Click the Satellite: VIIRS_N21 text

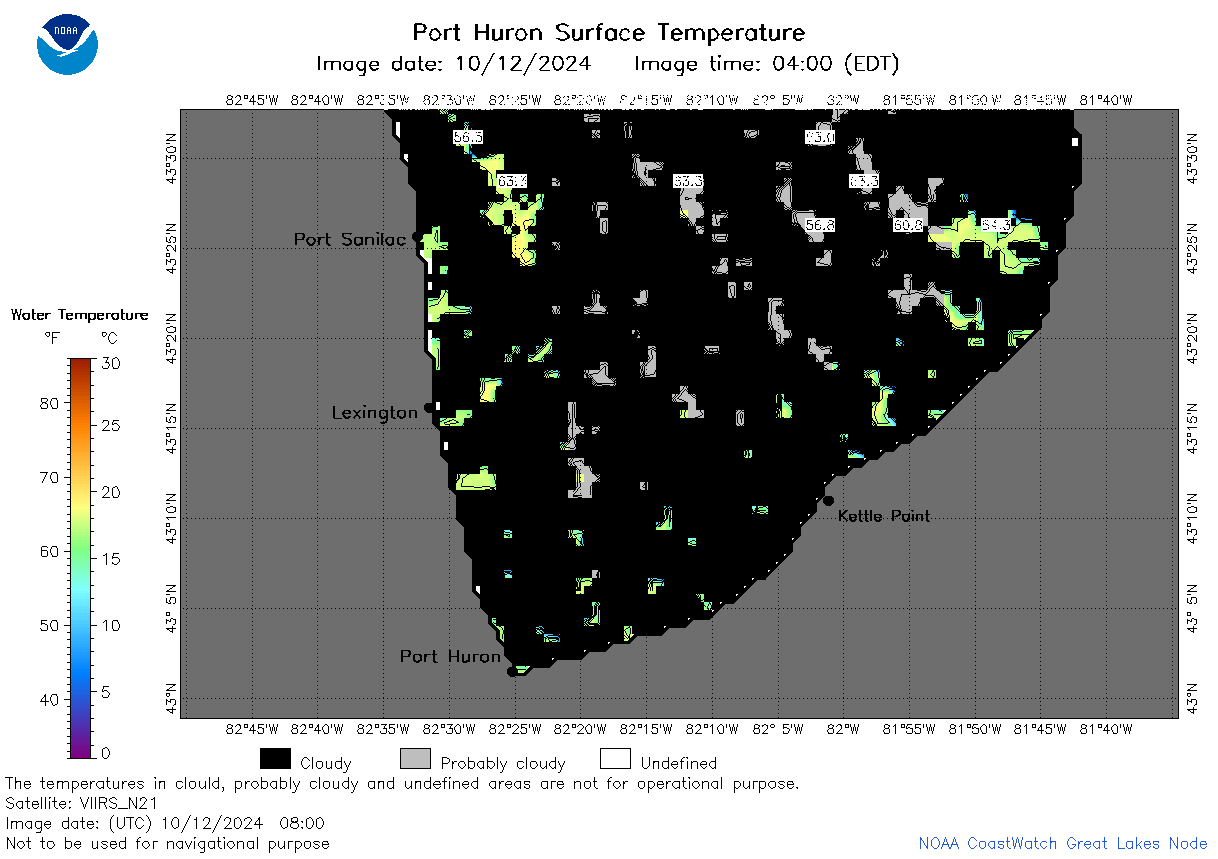pyautogui.click(x=82, y=804)
